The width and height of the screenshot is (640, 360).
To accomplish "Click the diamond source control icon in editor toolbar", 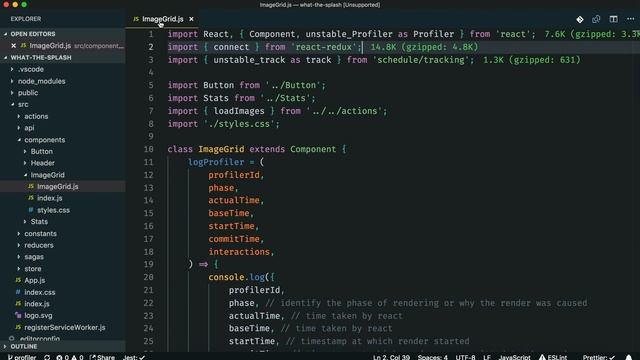I will (580, 19).
